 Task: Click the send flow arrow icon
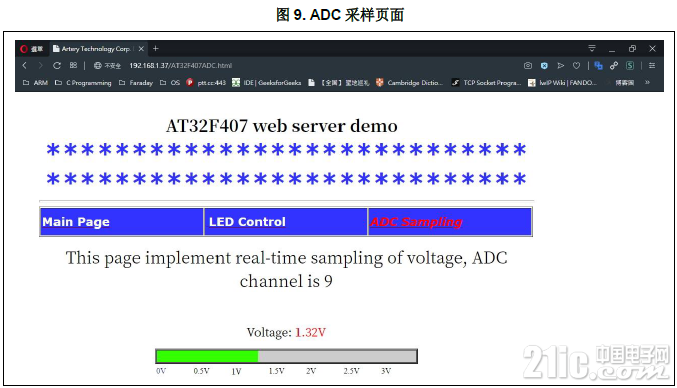560,66
